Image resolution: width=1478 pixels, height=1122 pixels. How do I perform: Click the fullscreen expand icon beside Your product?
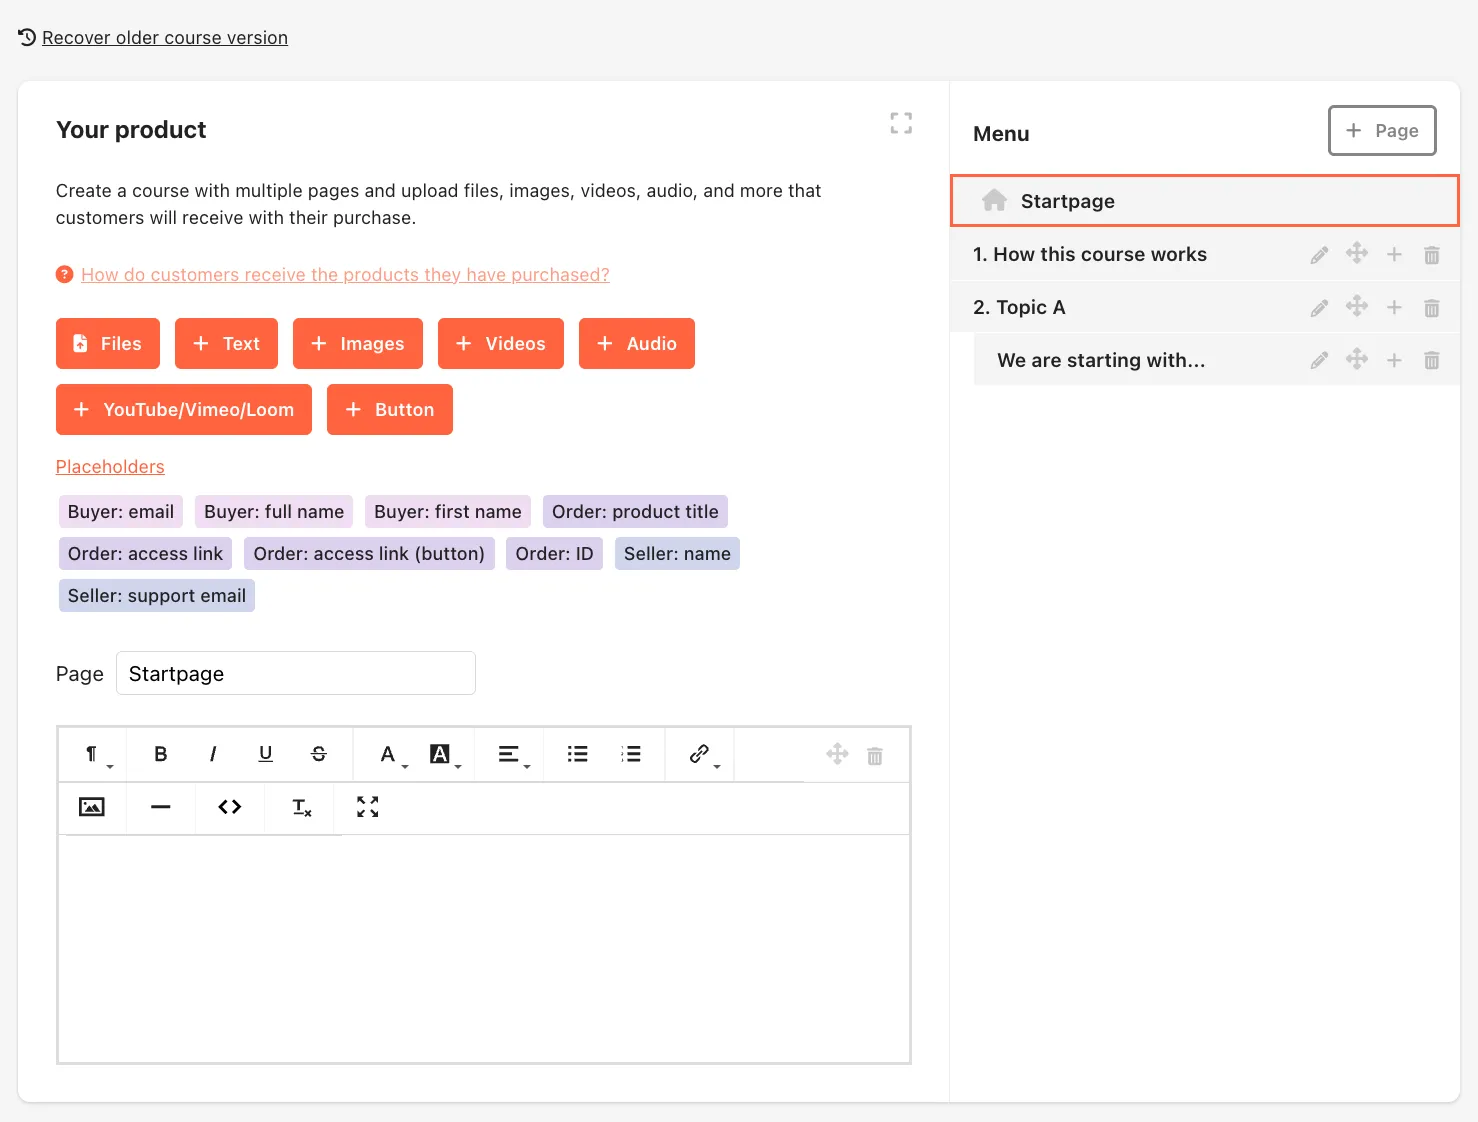[x=901, y=123]
